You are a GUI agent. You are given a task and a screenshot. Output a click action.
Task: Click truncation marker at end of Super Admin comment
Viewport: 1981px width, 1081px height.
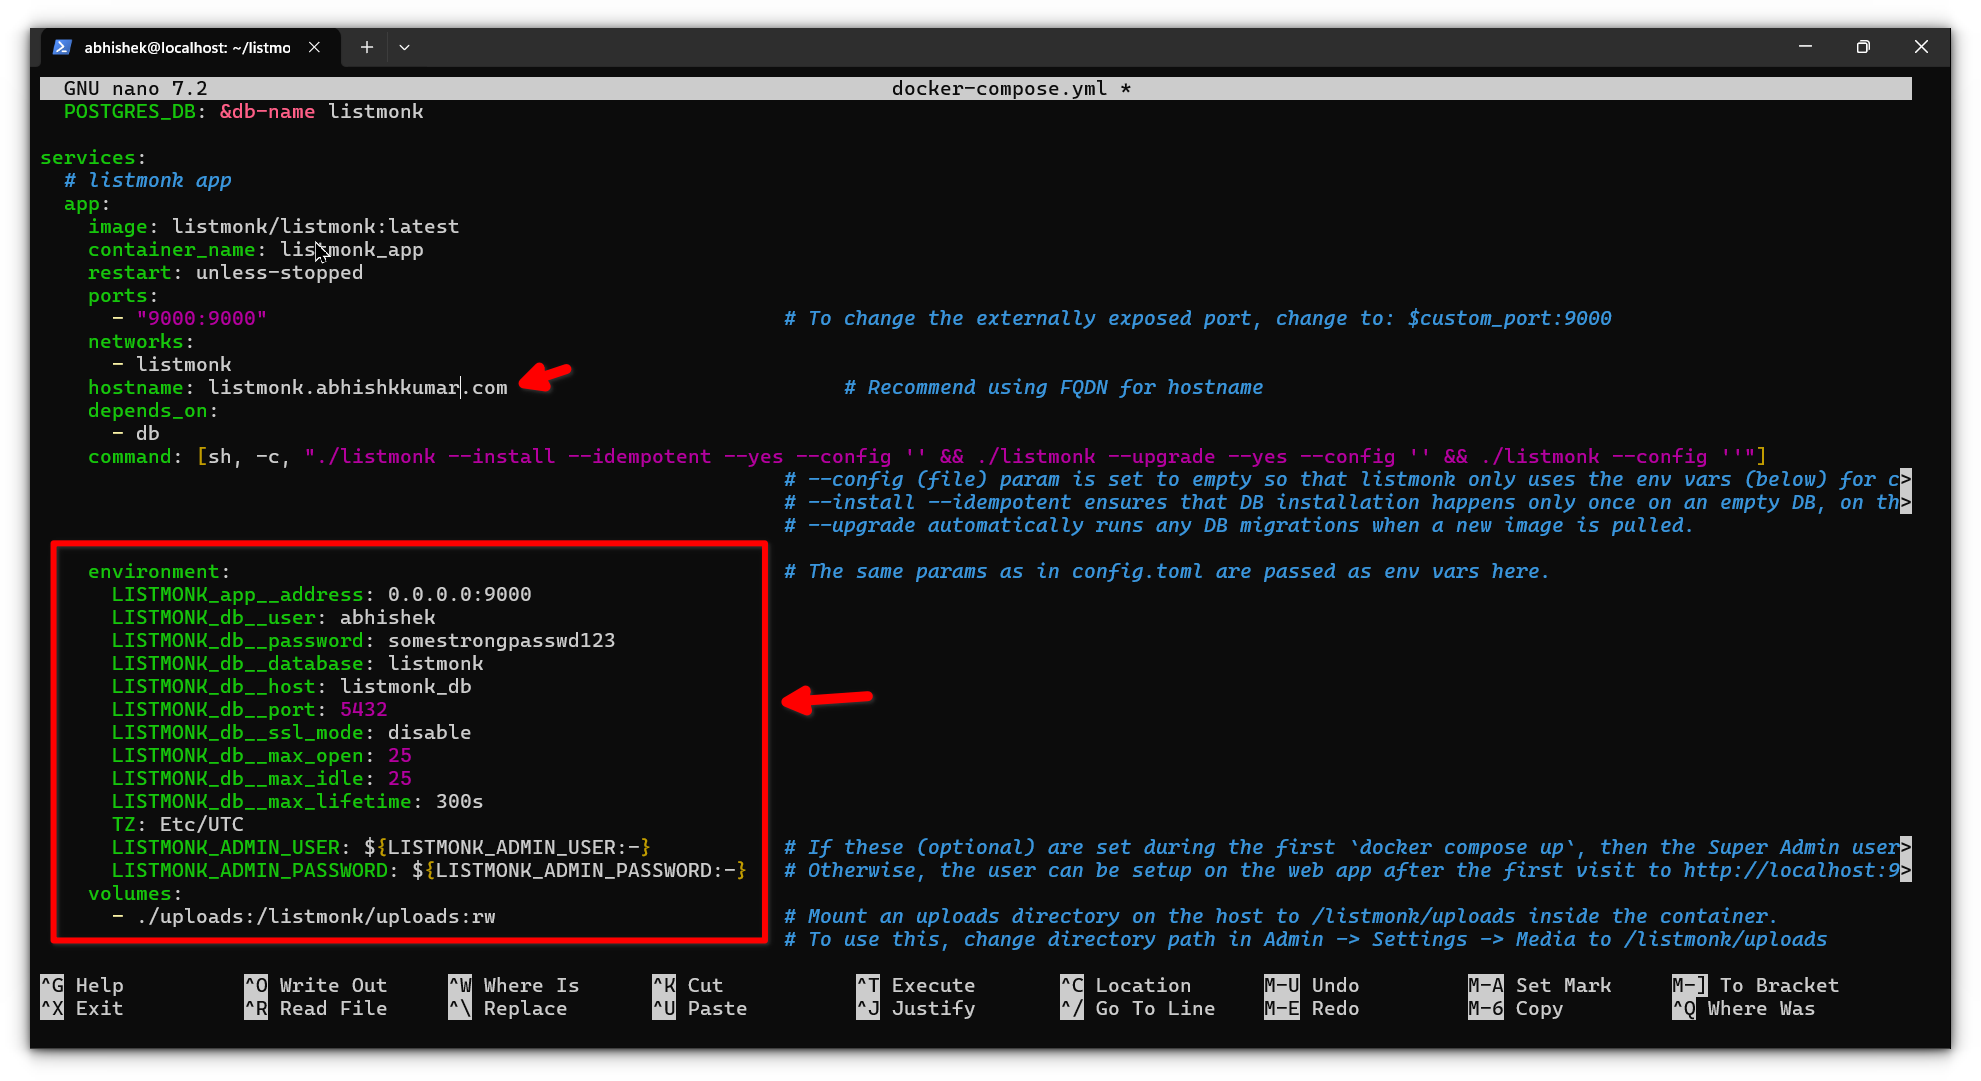[x=1906, y=847]
